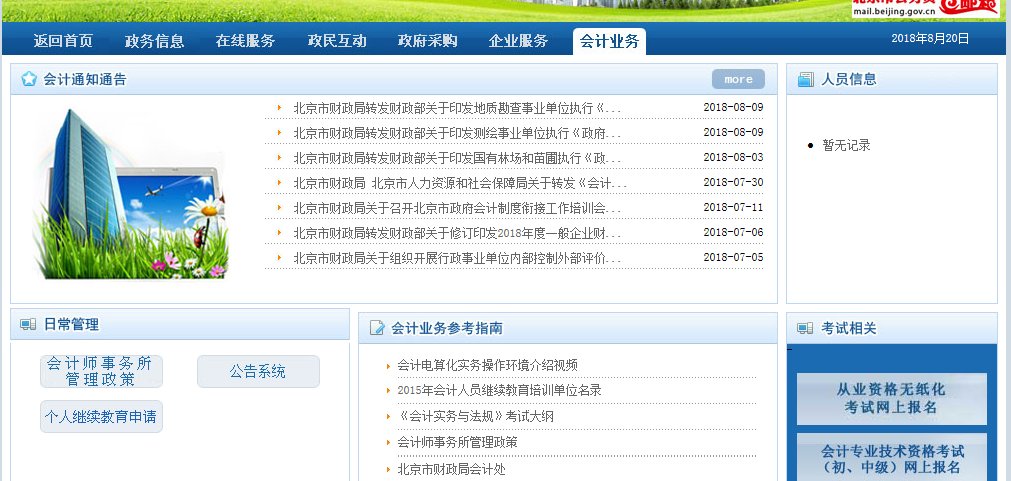Click the star icon beside 会计通知通告
This screenshot has width=1011, height=481.
click(29, 79)
